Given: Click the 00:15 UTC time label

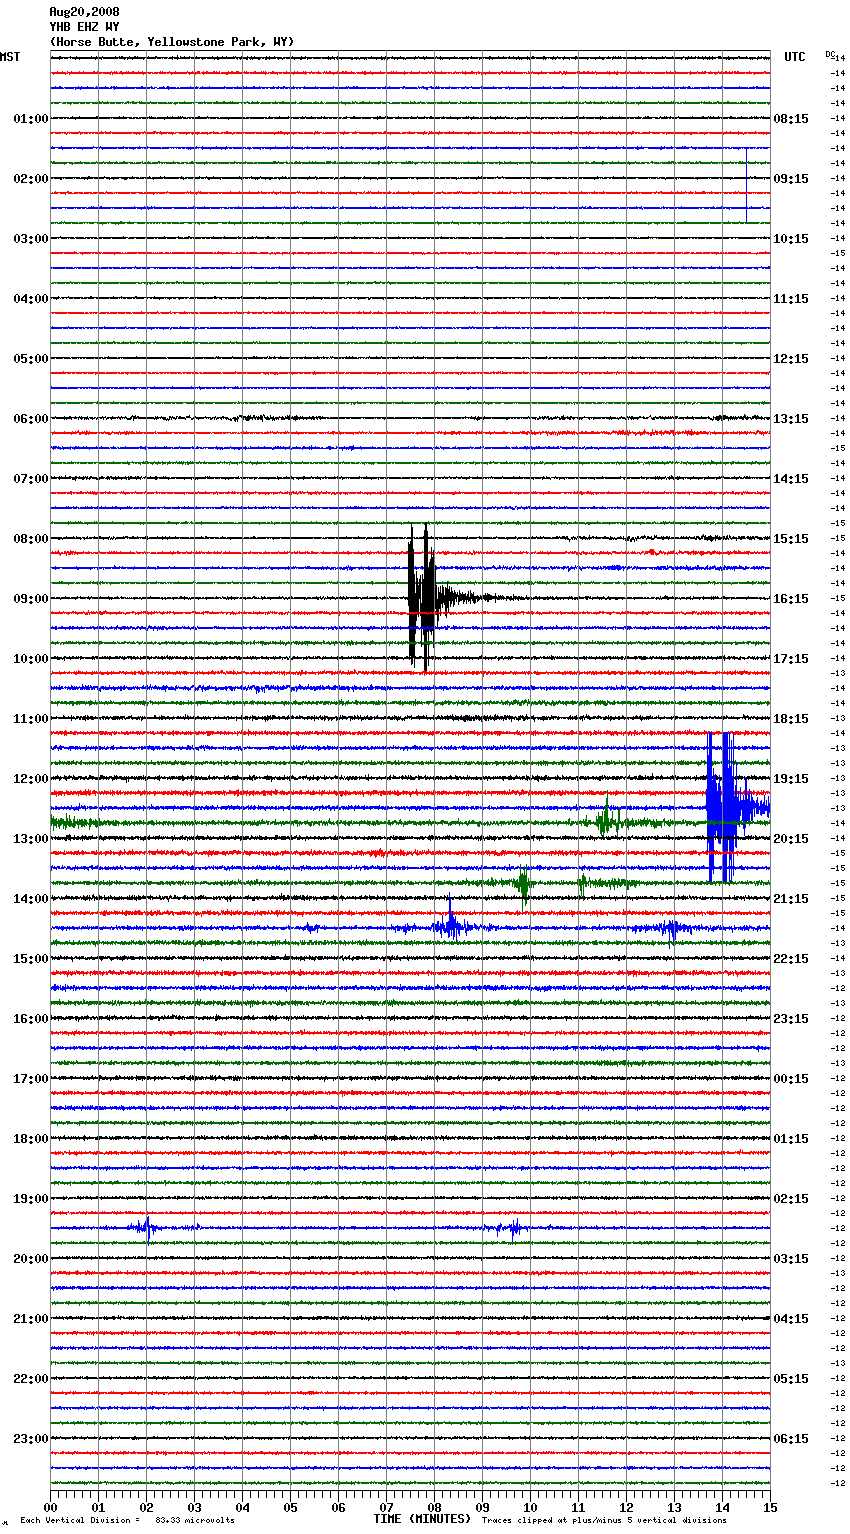Looking at the screenshot, I should tap(791, 1079).
